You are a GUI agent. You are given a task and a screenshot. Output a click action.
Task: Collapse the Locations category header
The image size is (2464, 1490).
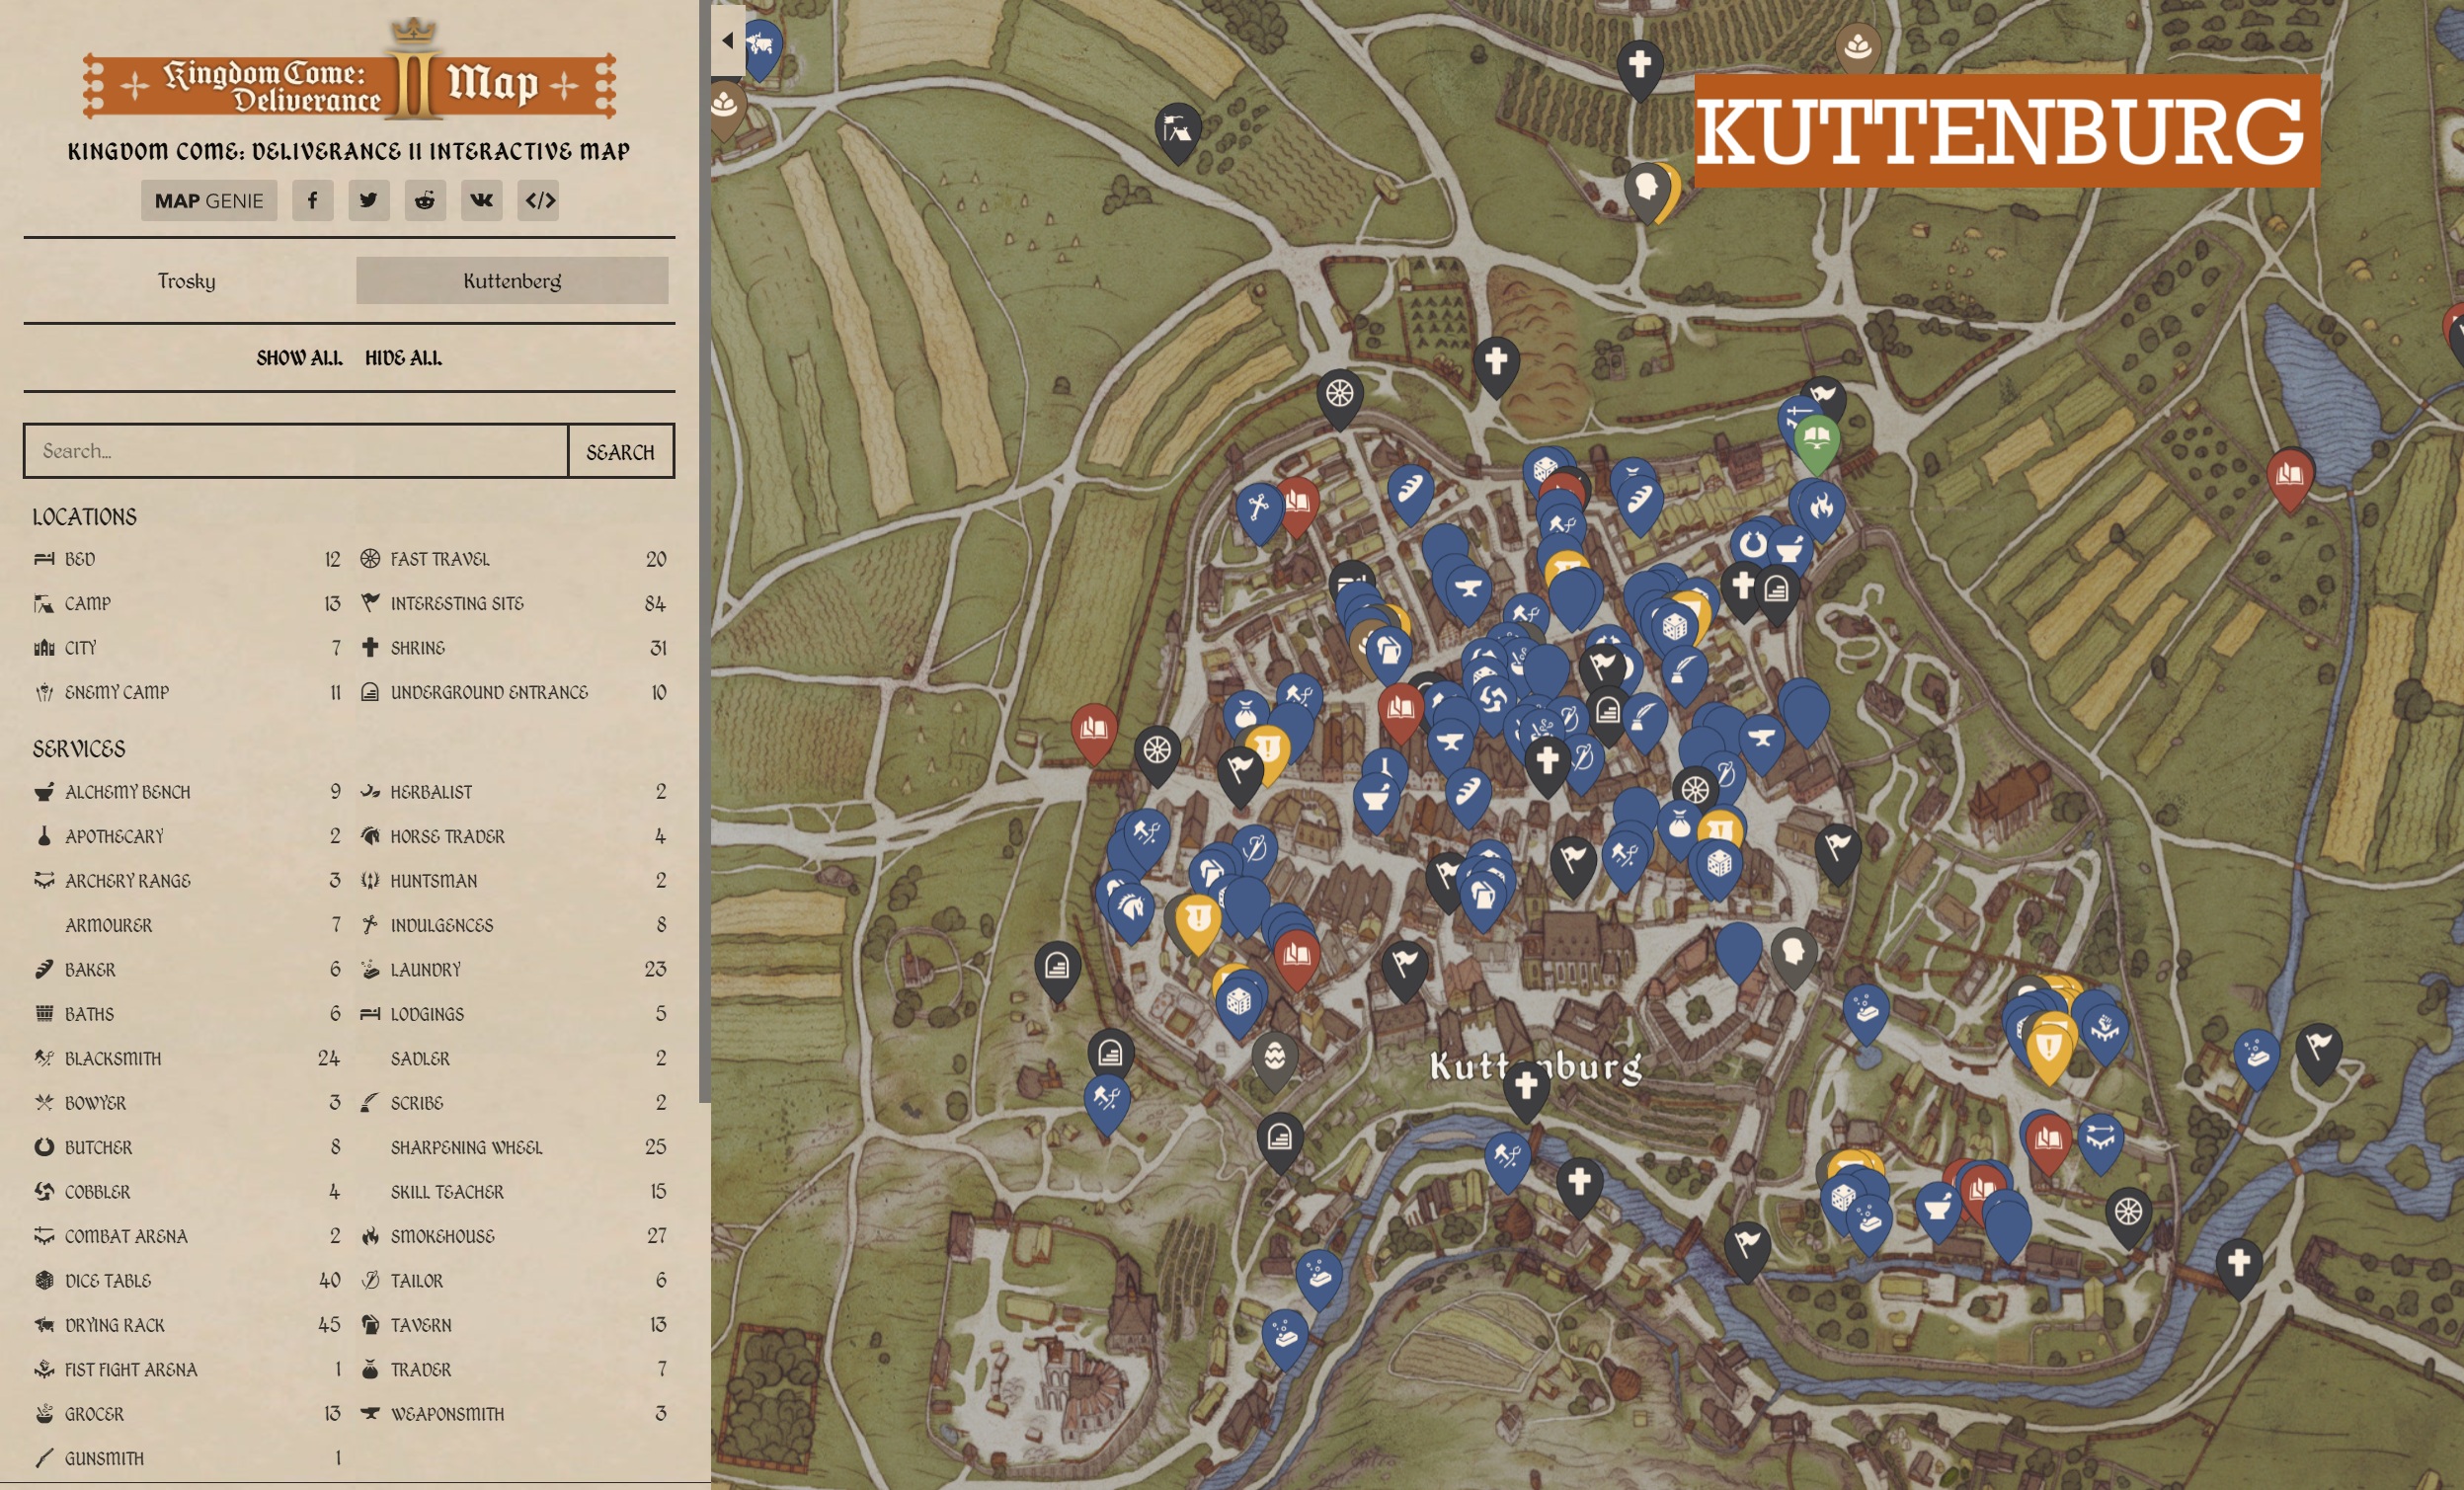[85, 517]
